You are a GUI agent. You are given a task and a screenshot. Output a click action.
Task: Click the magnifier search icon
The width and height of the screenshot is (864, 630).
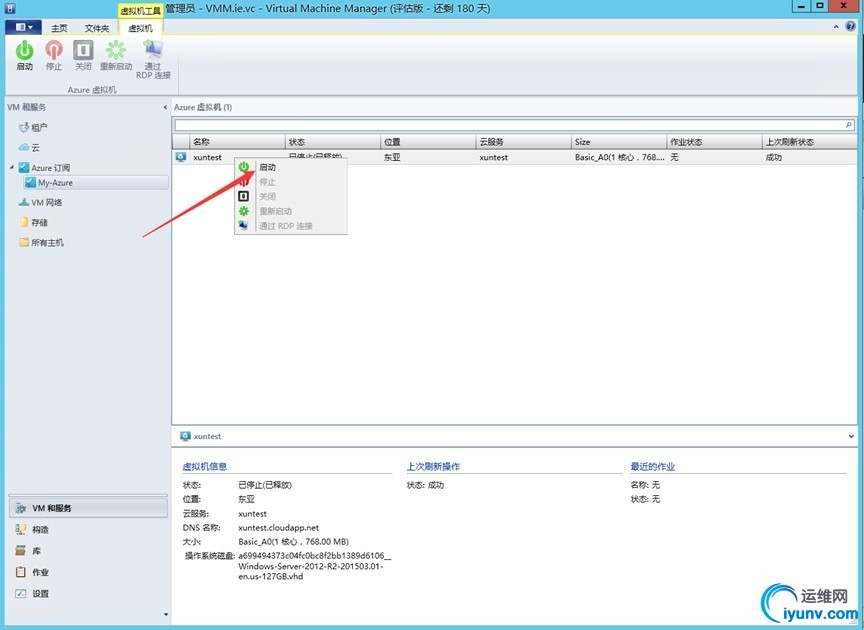[x=849, y=125]
